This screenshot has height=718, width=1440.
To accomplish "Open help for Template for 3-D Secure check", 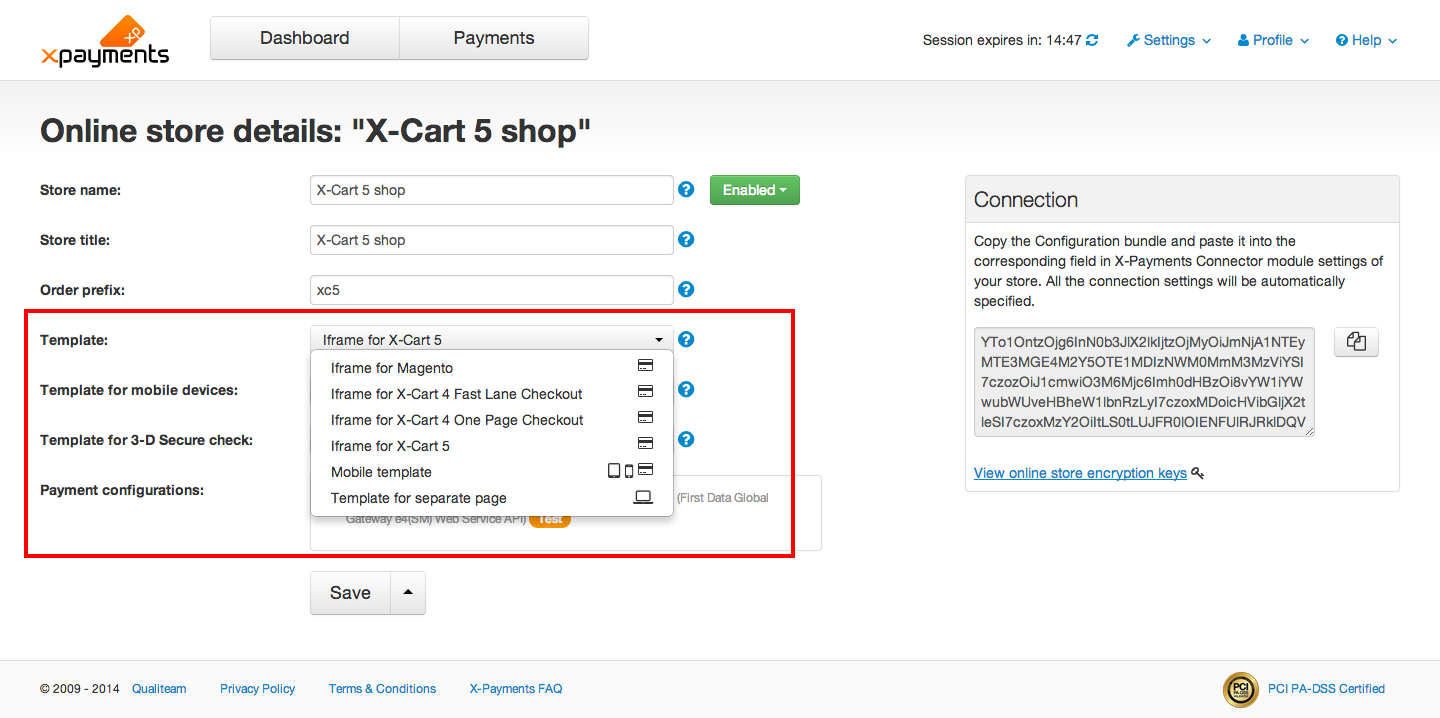I will pyautogui.click(x=686, y=439).
